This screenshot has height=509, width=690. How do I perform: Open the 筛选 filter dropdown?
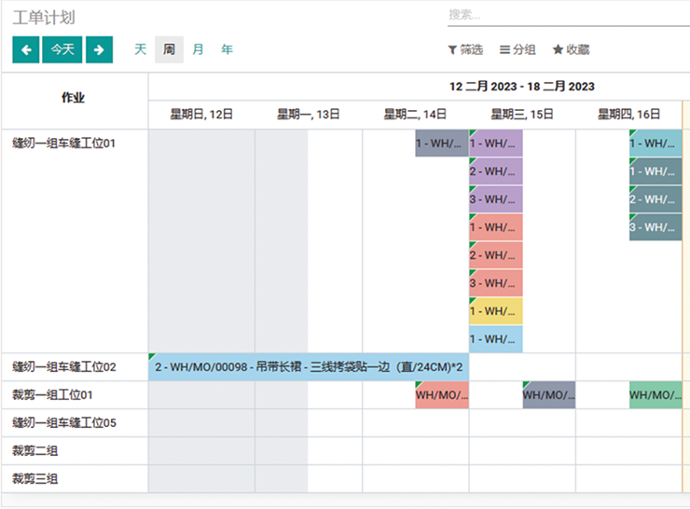[x=466, y=49]
